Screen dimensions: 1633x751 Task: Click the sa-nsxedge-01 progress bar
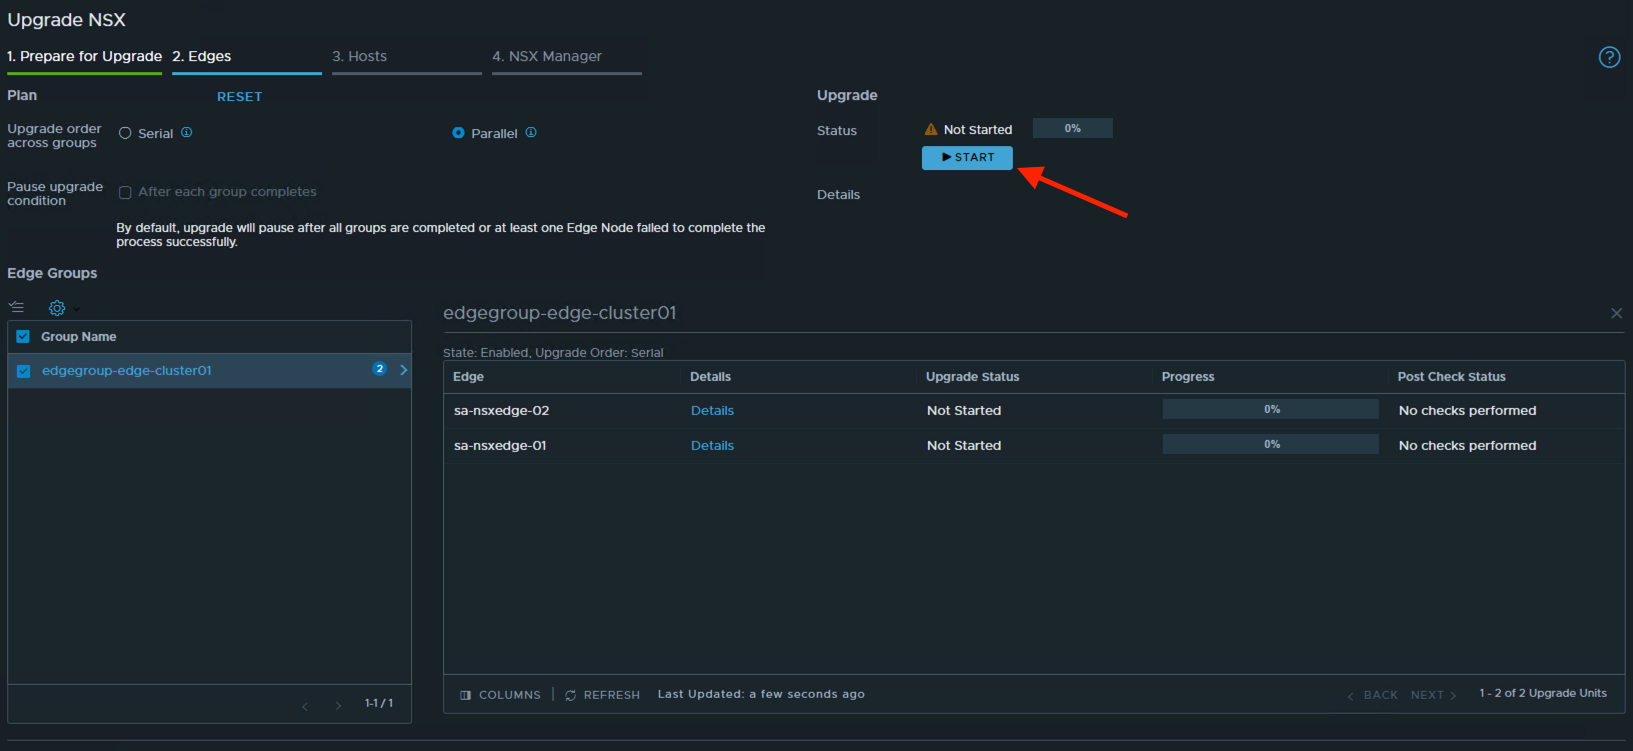click(1271, 444)
